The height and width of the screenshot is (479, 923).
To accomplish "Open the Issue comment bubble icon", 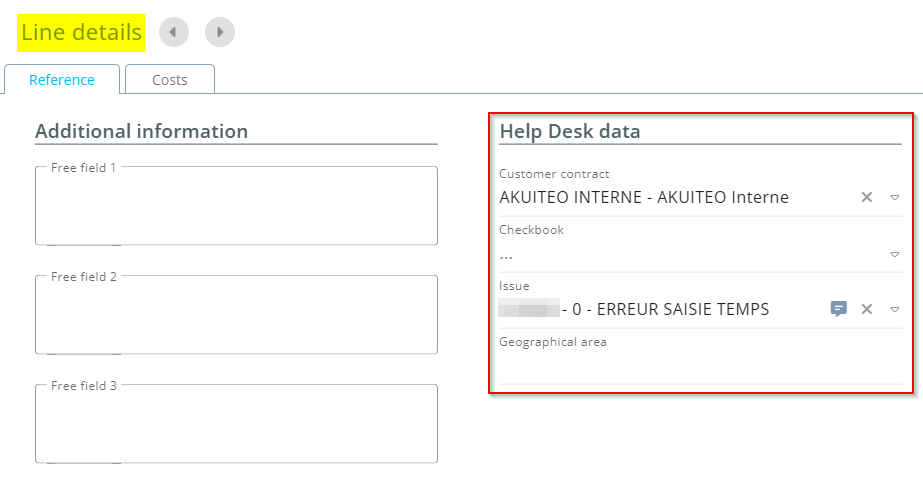I will click(839, 309).
